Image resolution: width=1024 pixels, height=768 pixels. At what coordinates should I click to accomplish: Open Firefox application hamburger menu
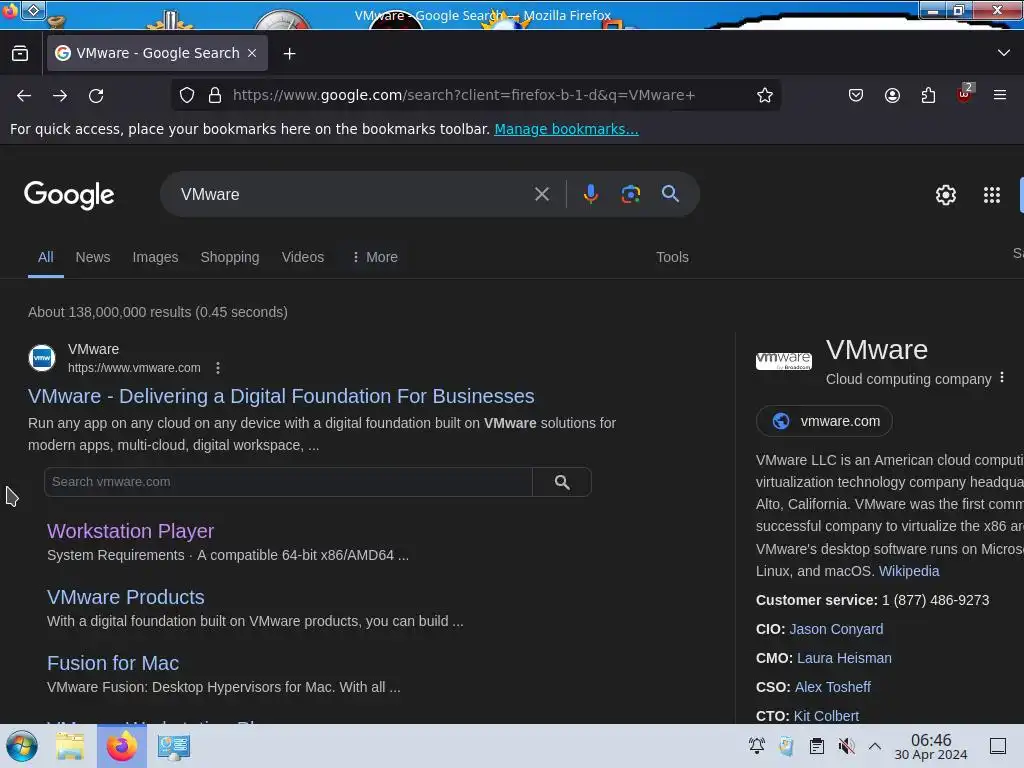pyautogui.click(x=1000, y=95)
